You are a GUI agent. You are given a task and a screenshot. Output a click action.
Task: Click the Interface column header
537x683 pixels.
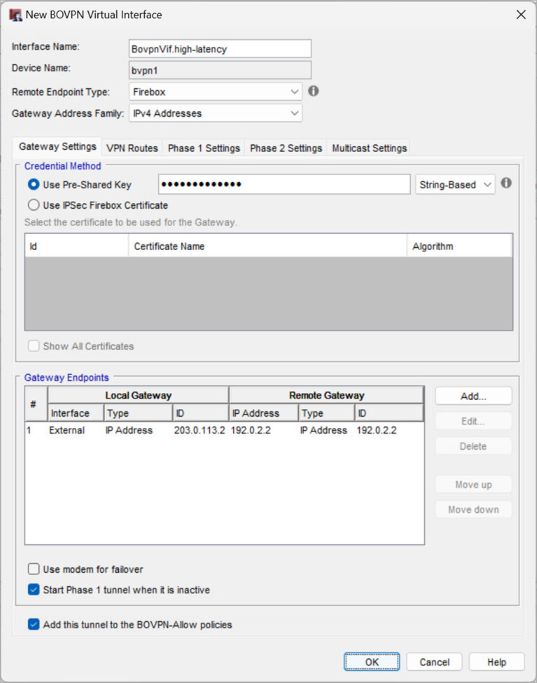coord(75,413)
